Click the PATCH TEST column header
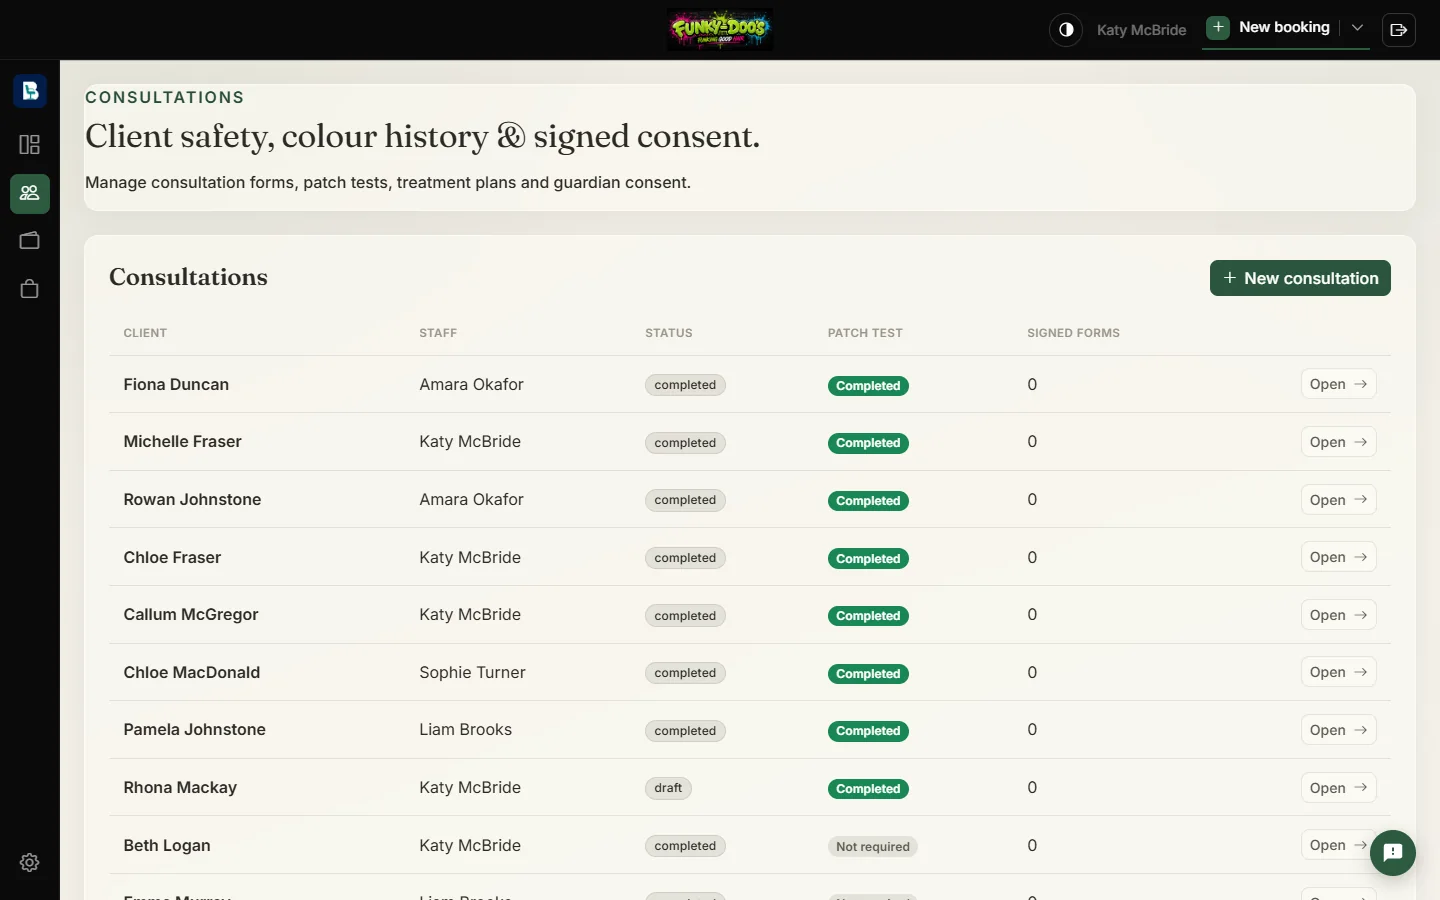Image resolution: width=1440 pixels, height=900 pixels. point(865,333)
